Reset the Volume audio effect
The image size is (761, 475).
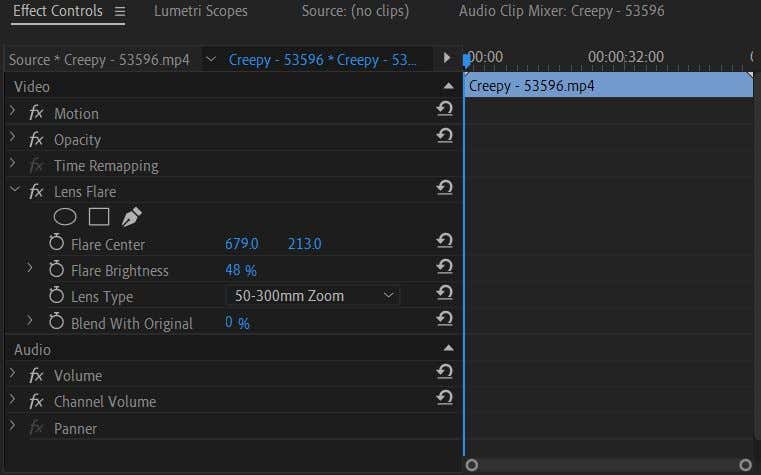445,373
